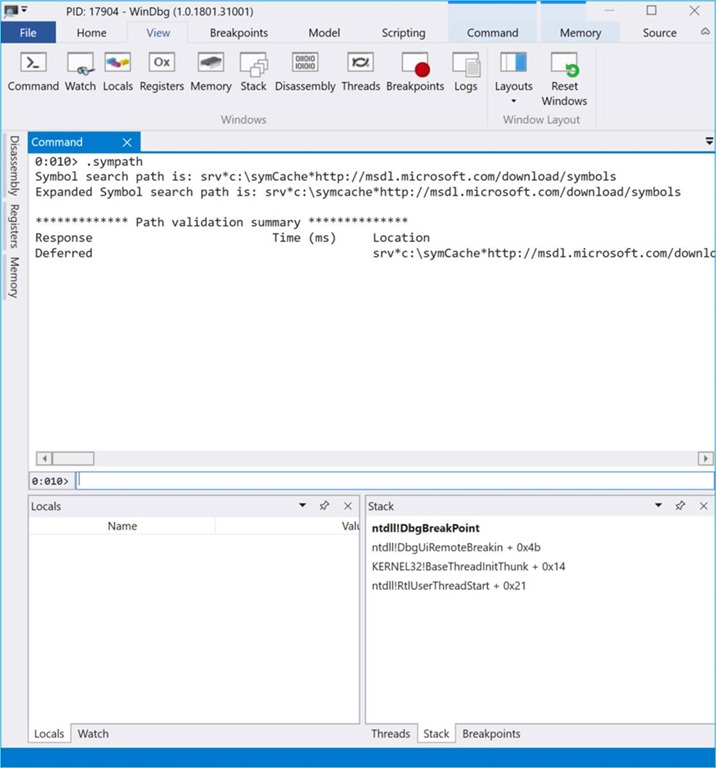
Task: Open the Scripting ribbon tab
Action: (403, 33)
